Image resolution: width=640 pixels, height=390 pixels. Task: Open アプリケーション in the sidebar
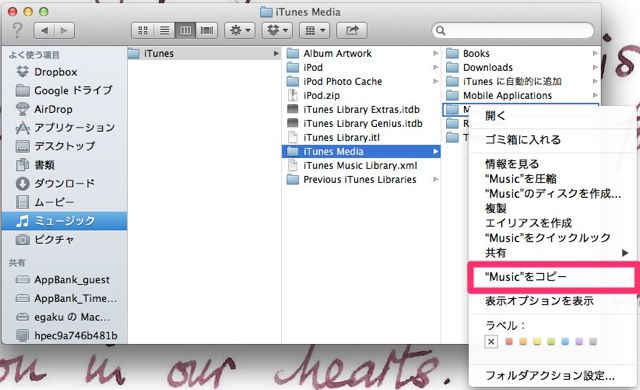coord(65,128)
